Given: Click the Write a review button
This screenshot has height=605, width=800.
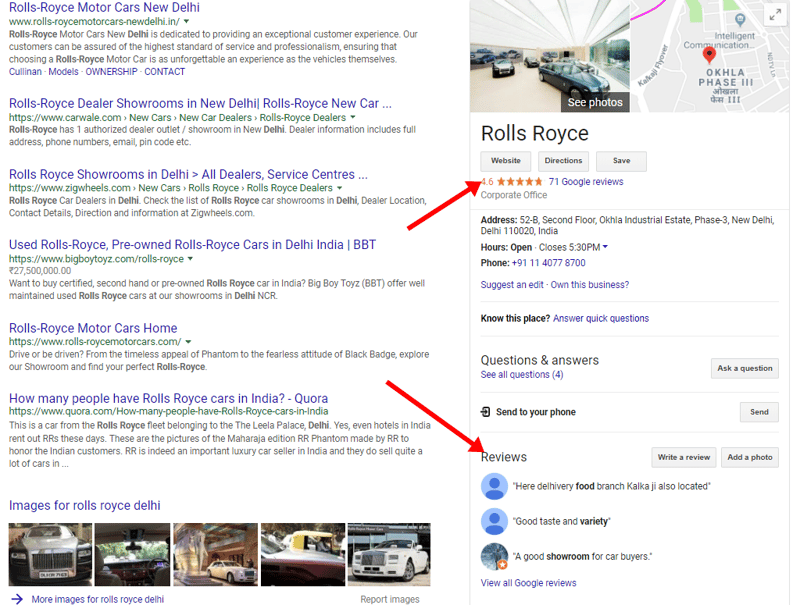Looking at the screenshot, I should 684,458.
